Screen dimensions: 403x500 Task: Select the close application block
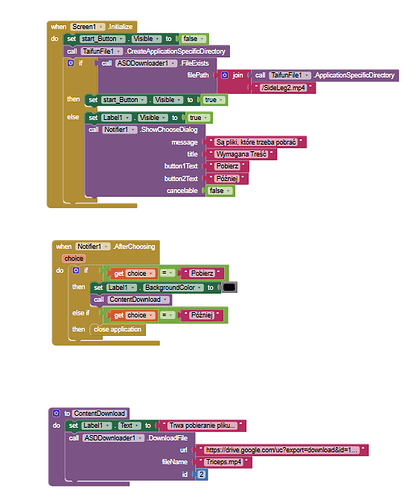(x=117, y=329)
